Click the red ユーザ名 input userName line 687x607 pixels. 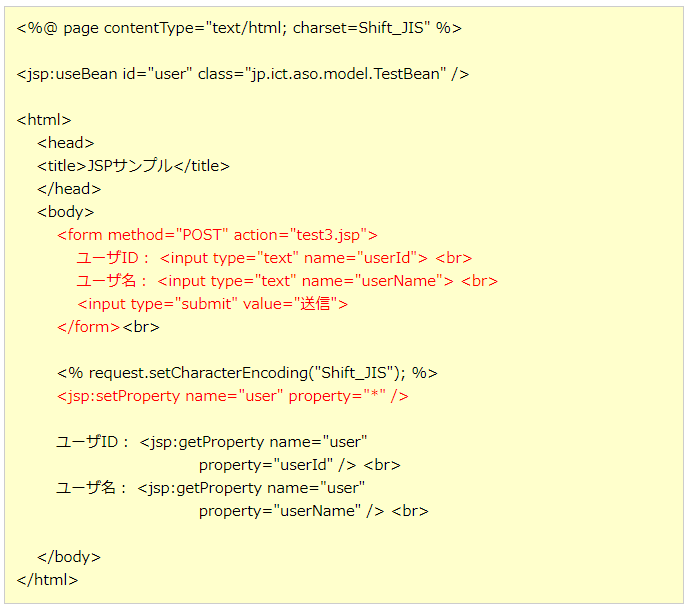tap(287, 281)
